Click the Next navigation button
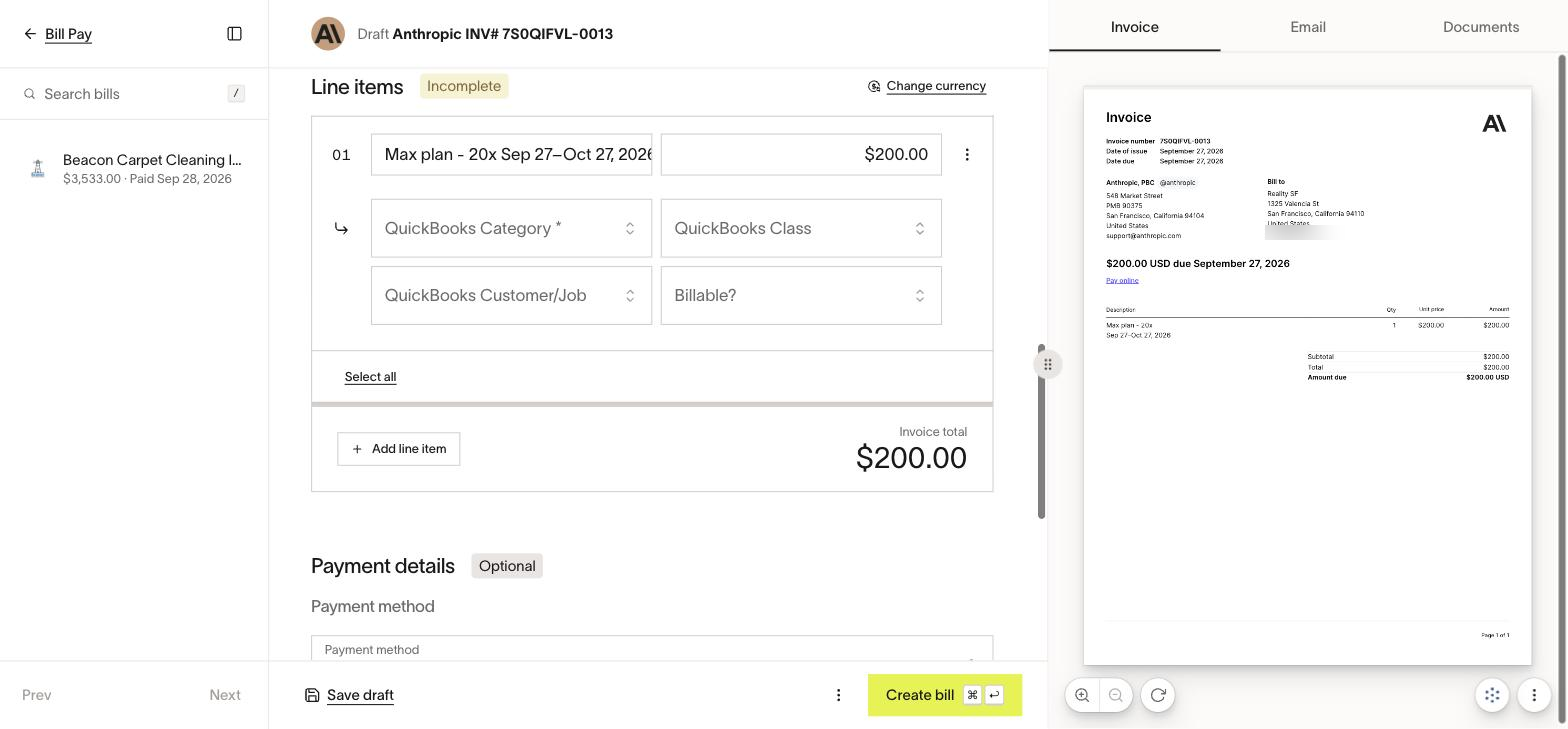 (225, 695)
